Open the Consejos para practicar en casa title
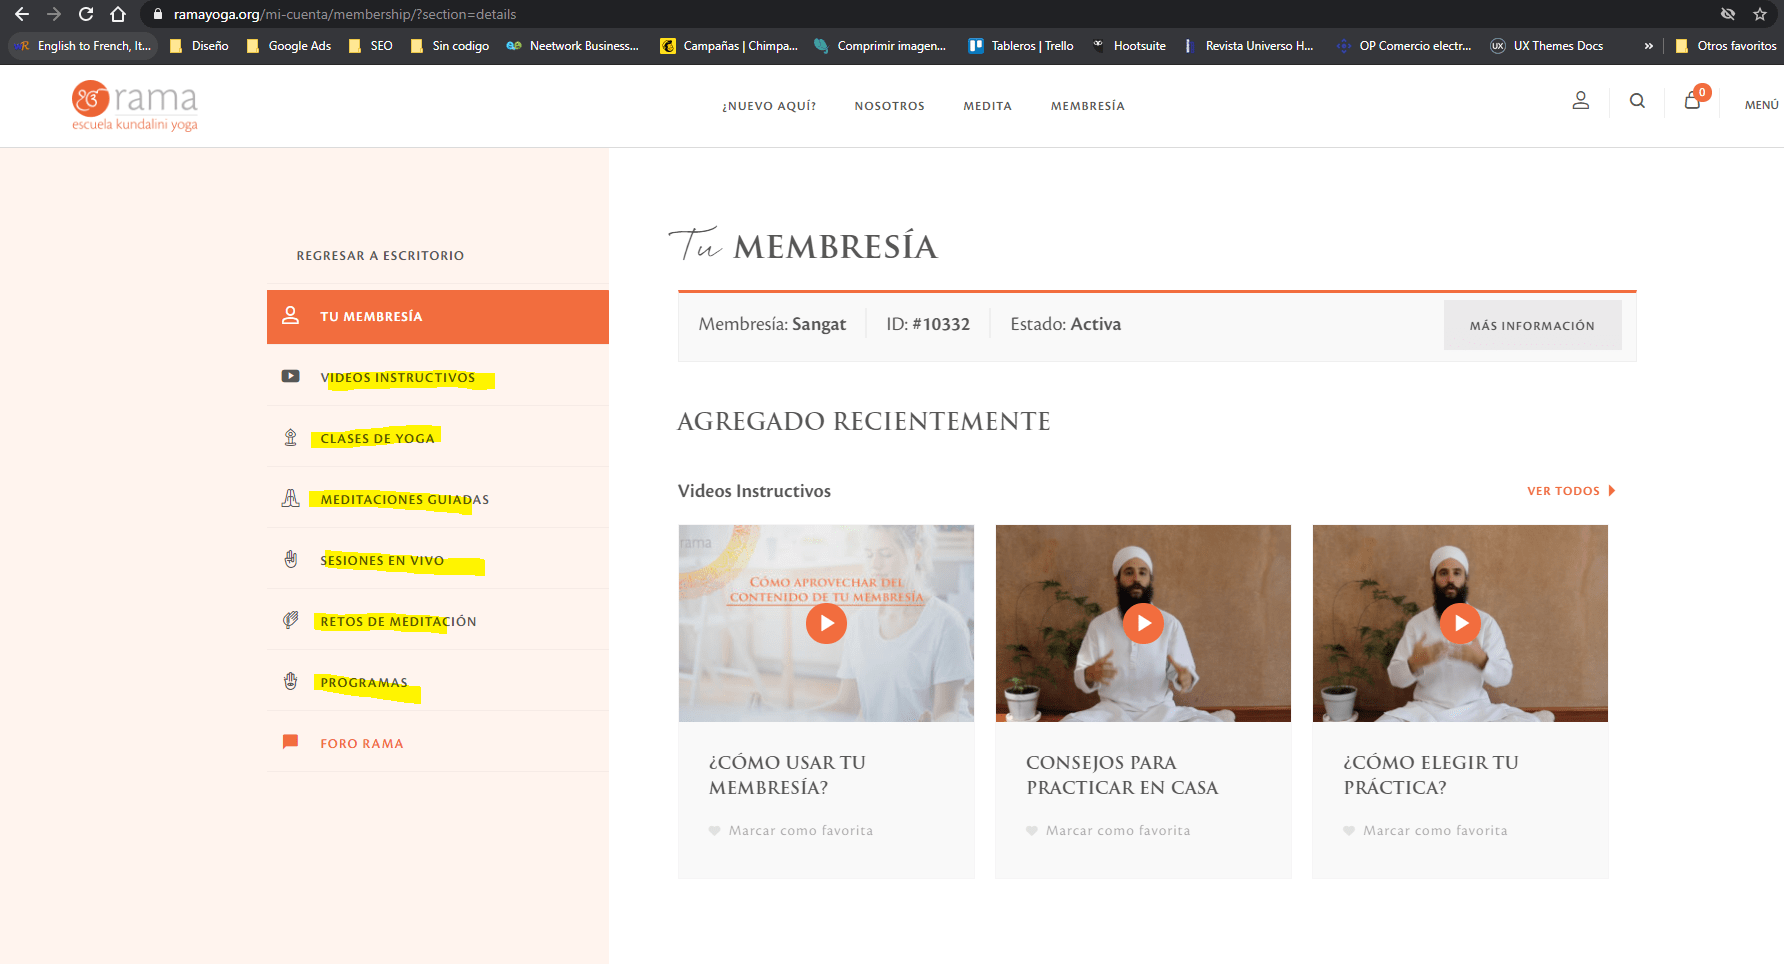The height and width of the screenshot is (964, 1784). click(x=1122, y=775)
